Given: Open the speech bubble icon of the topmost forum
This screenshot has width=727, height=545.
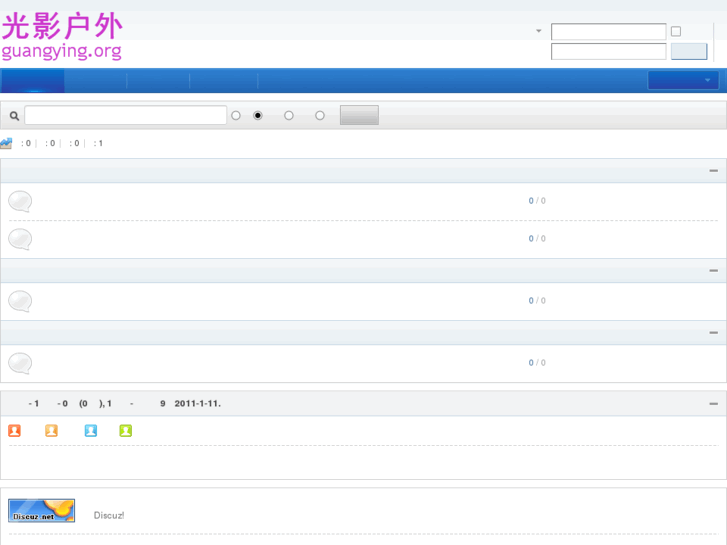Looking at the screenshot, I should tap(20, 201).
